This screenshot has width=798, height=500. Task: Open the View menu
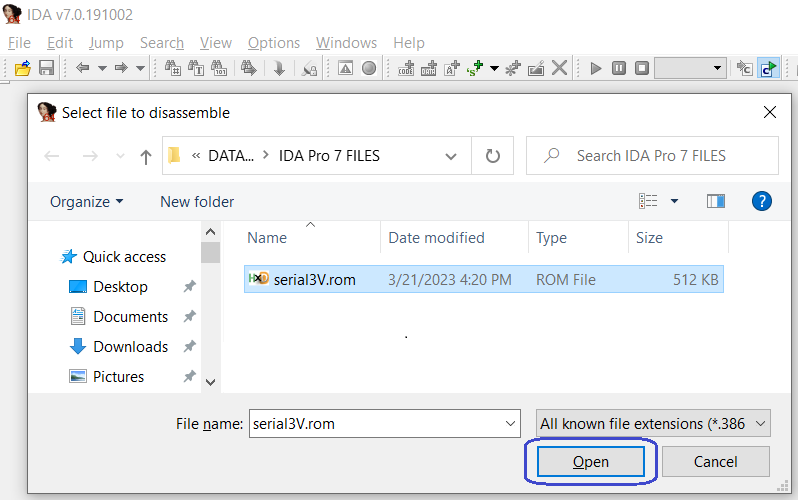pos(216,43)
